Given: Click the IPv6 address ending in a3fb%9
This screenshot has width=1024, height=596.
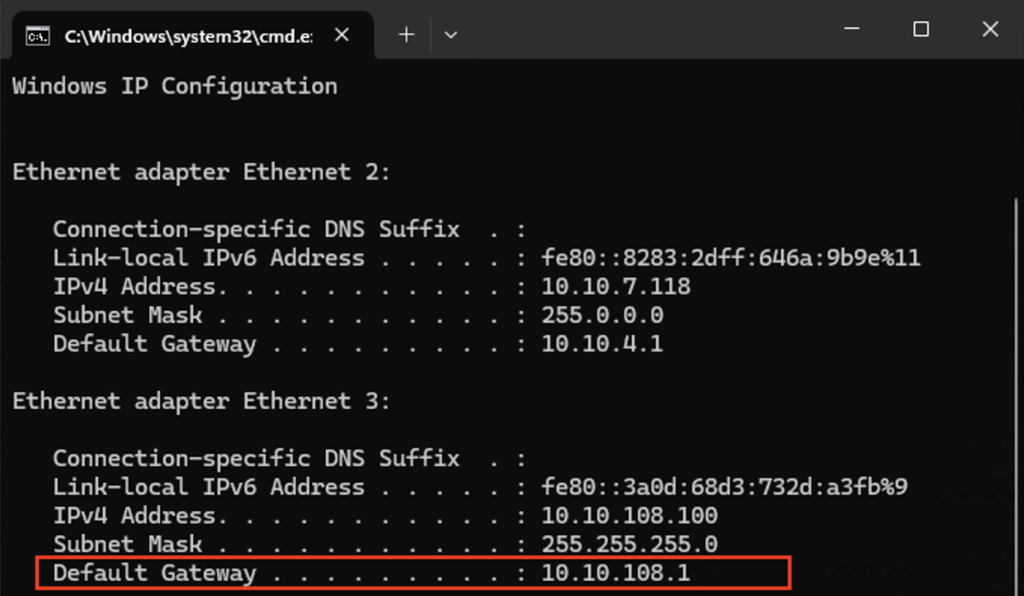Looking at the screenshot, I should (x=724, y=488).
